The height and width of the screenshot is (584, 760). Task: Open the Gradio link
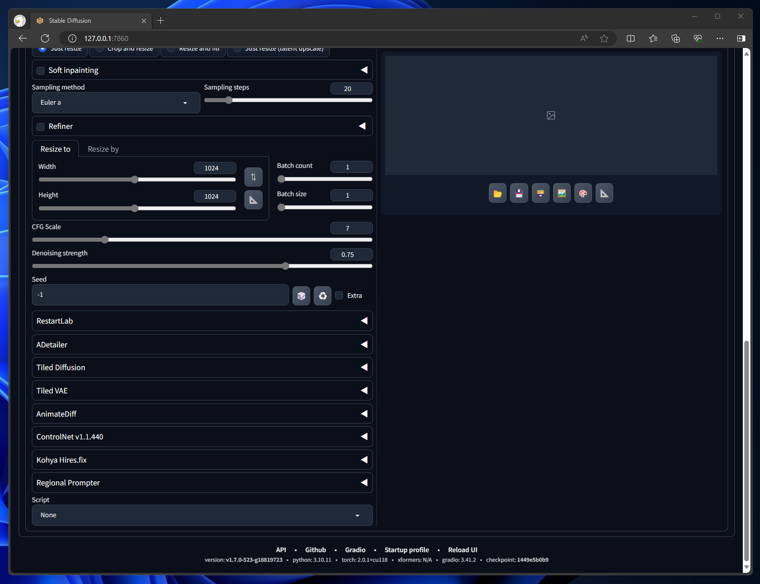pos(355,550)
